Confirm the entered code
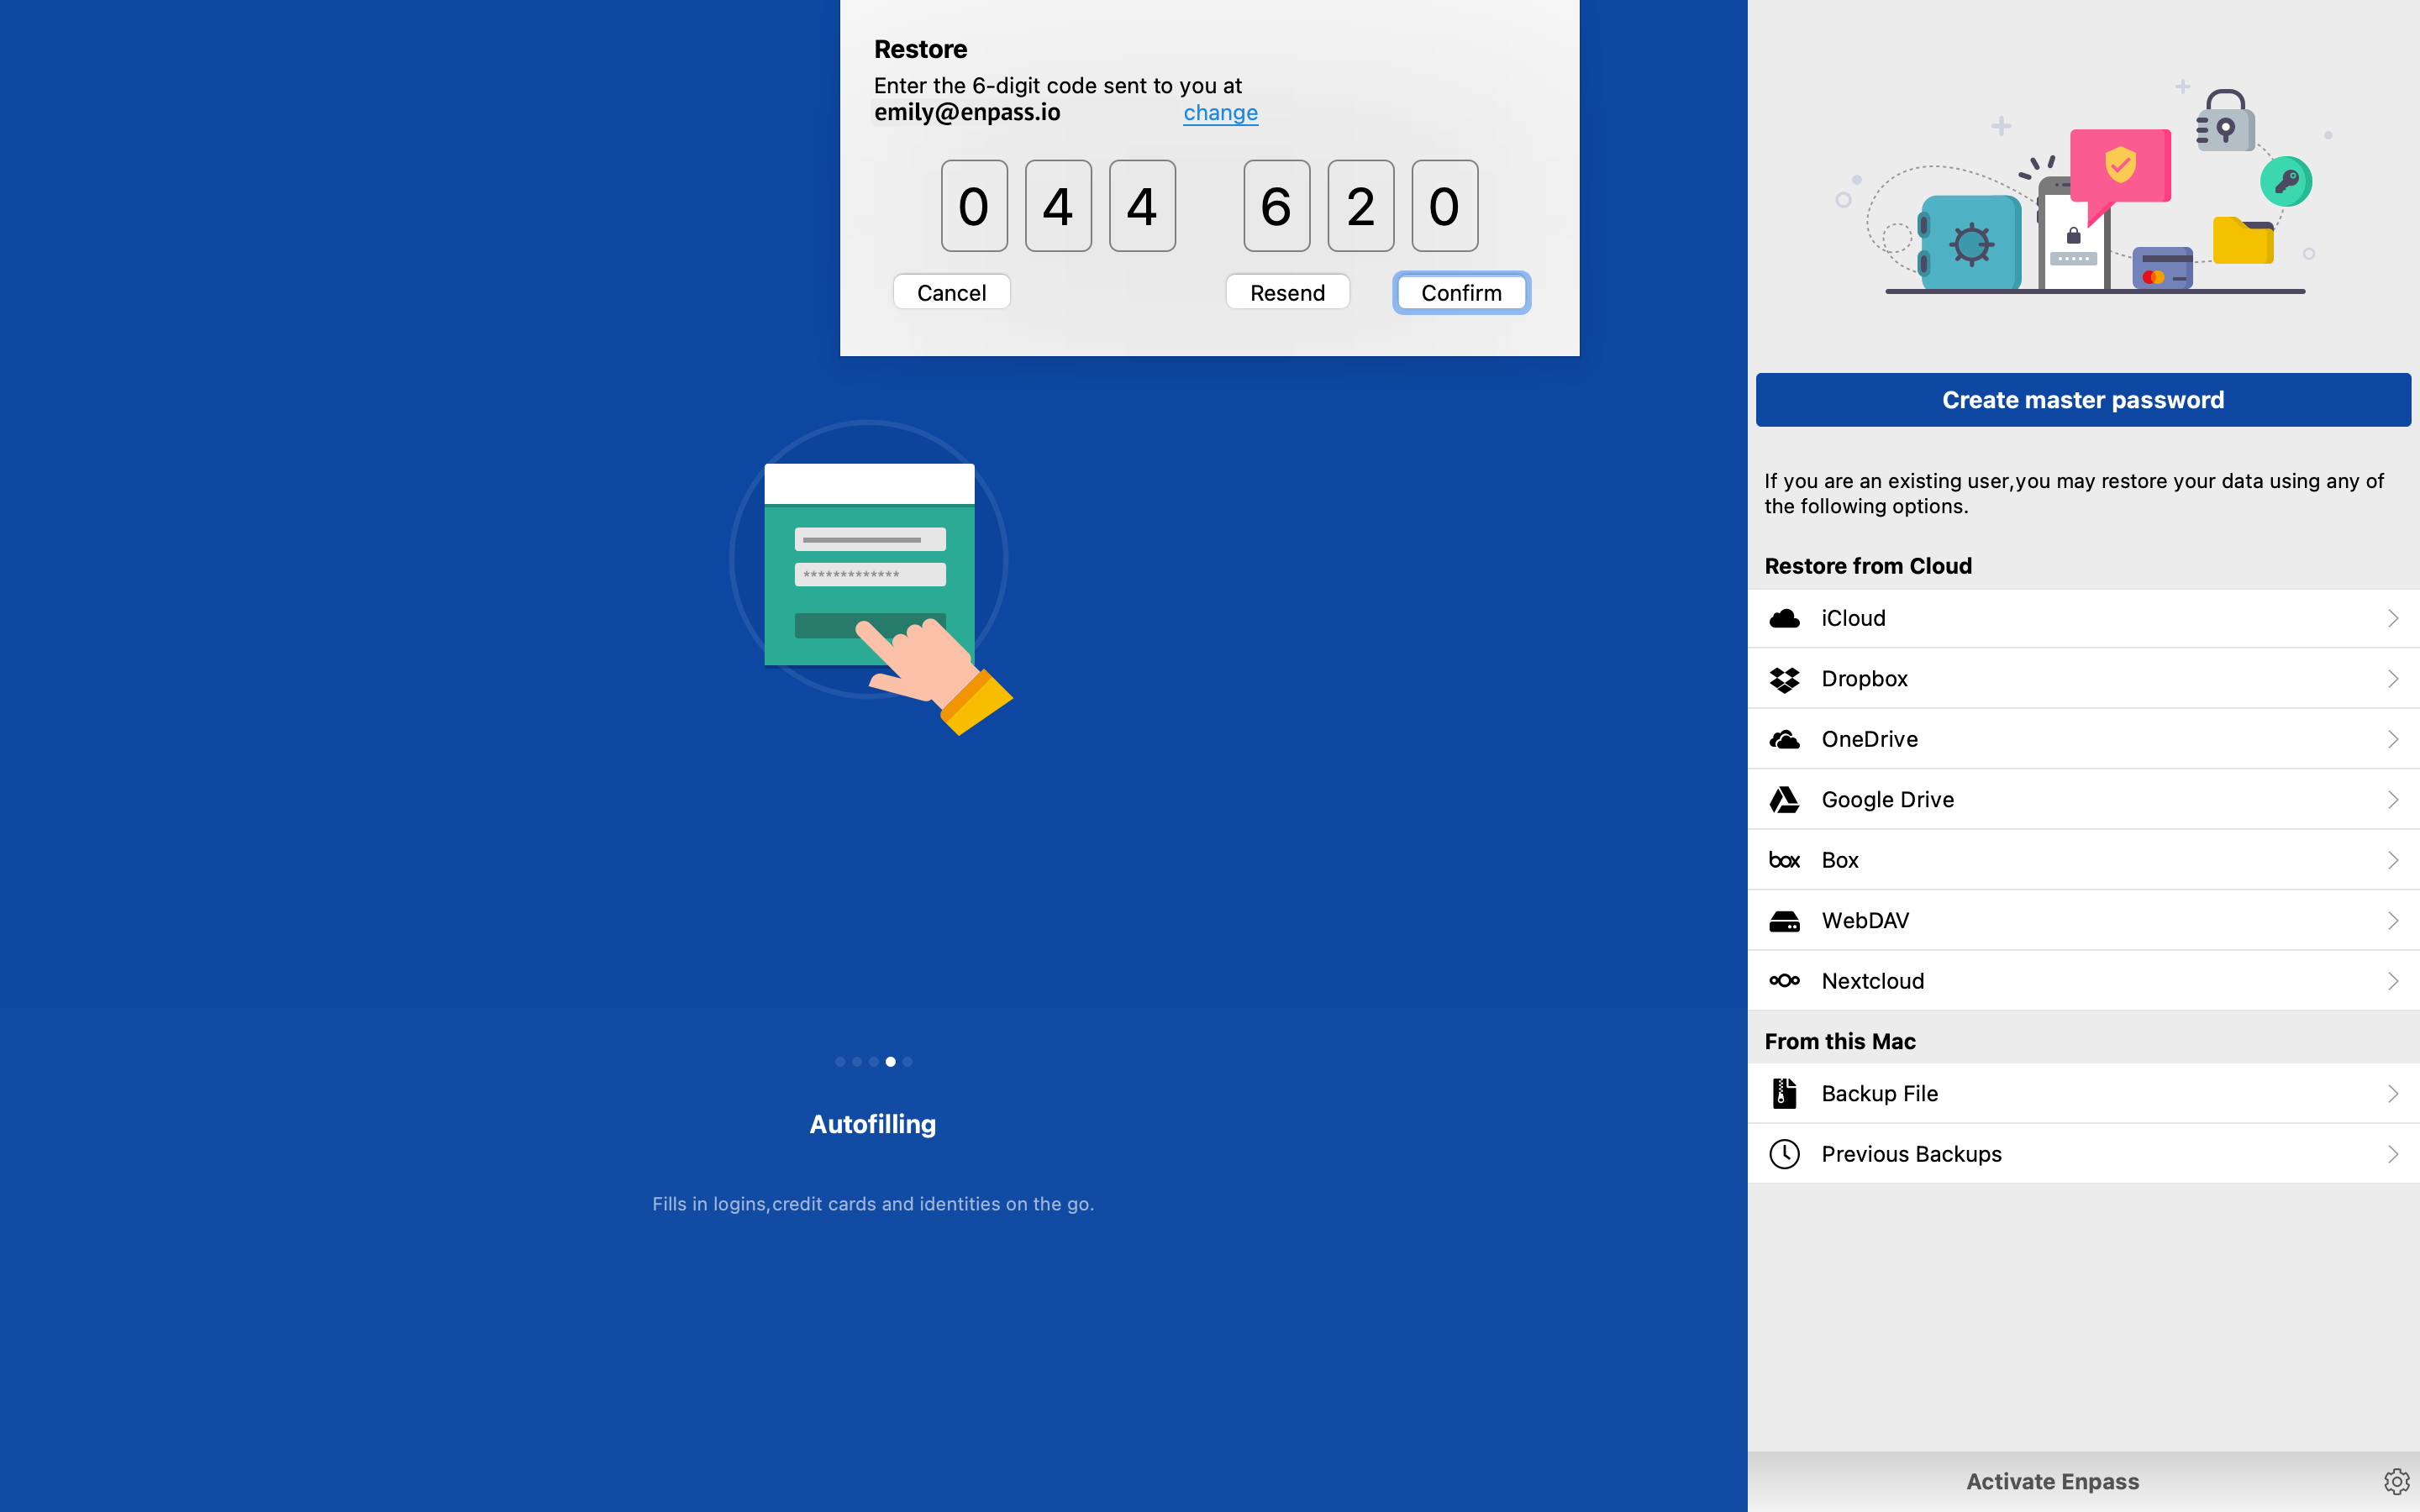 1461,292
